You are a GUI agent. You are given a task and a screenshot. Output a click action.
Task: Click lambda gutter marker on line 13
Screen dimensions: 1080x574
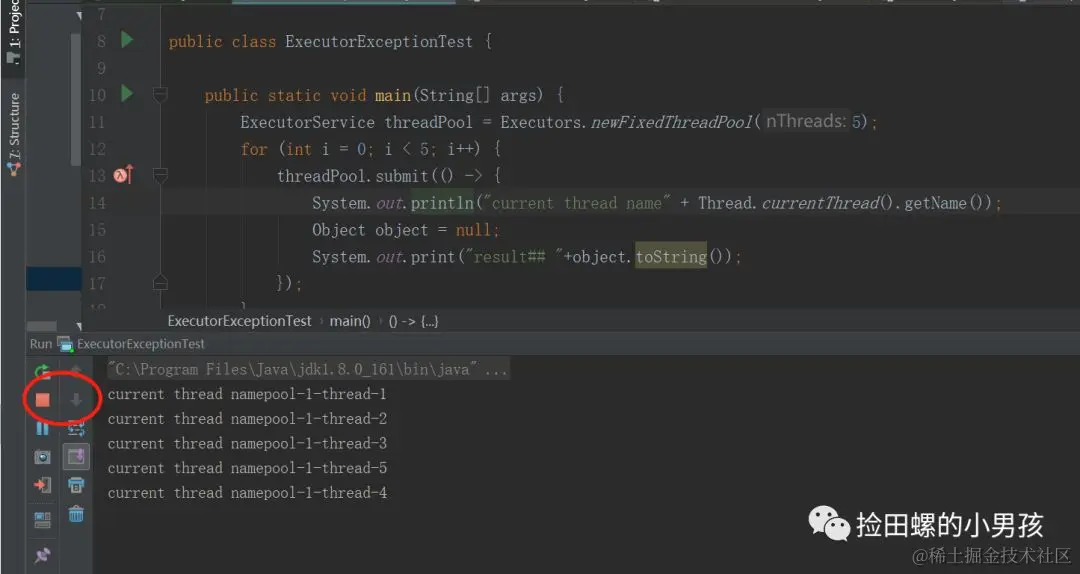pyautogui.click(x=123, y=175)
